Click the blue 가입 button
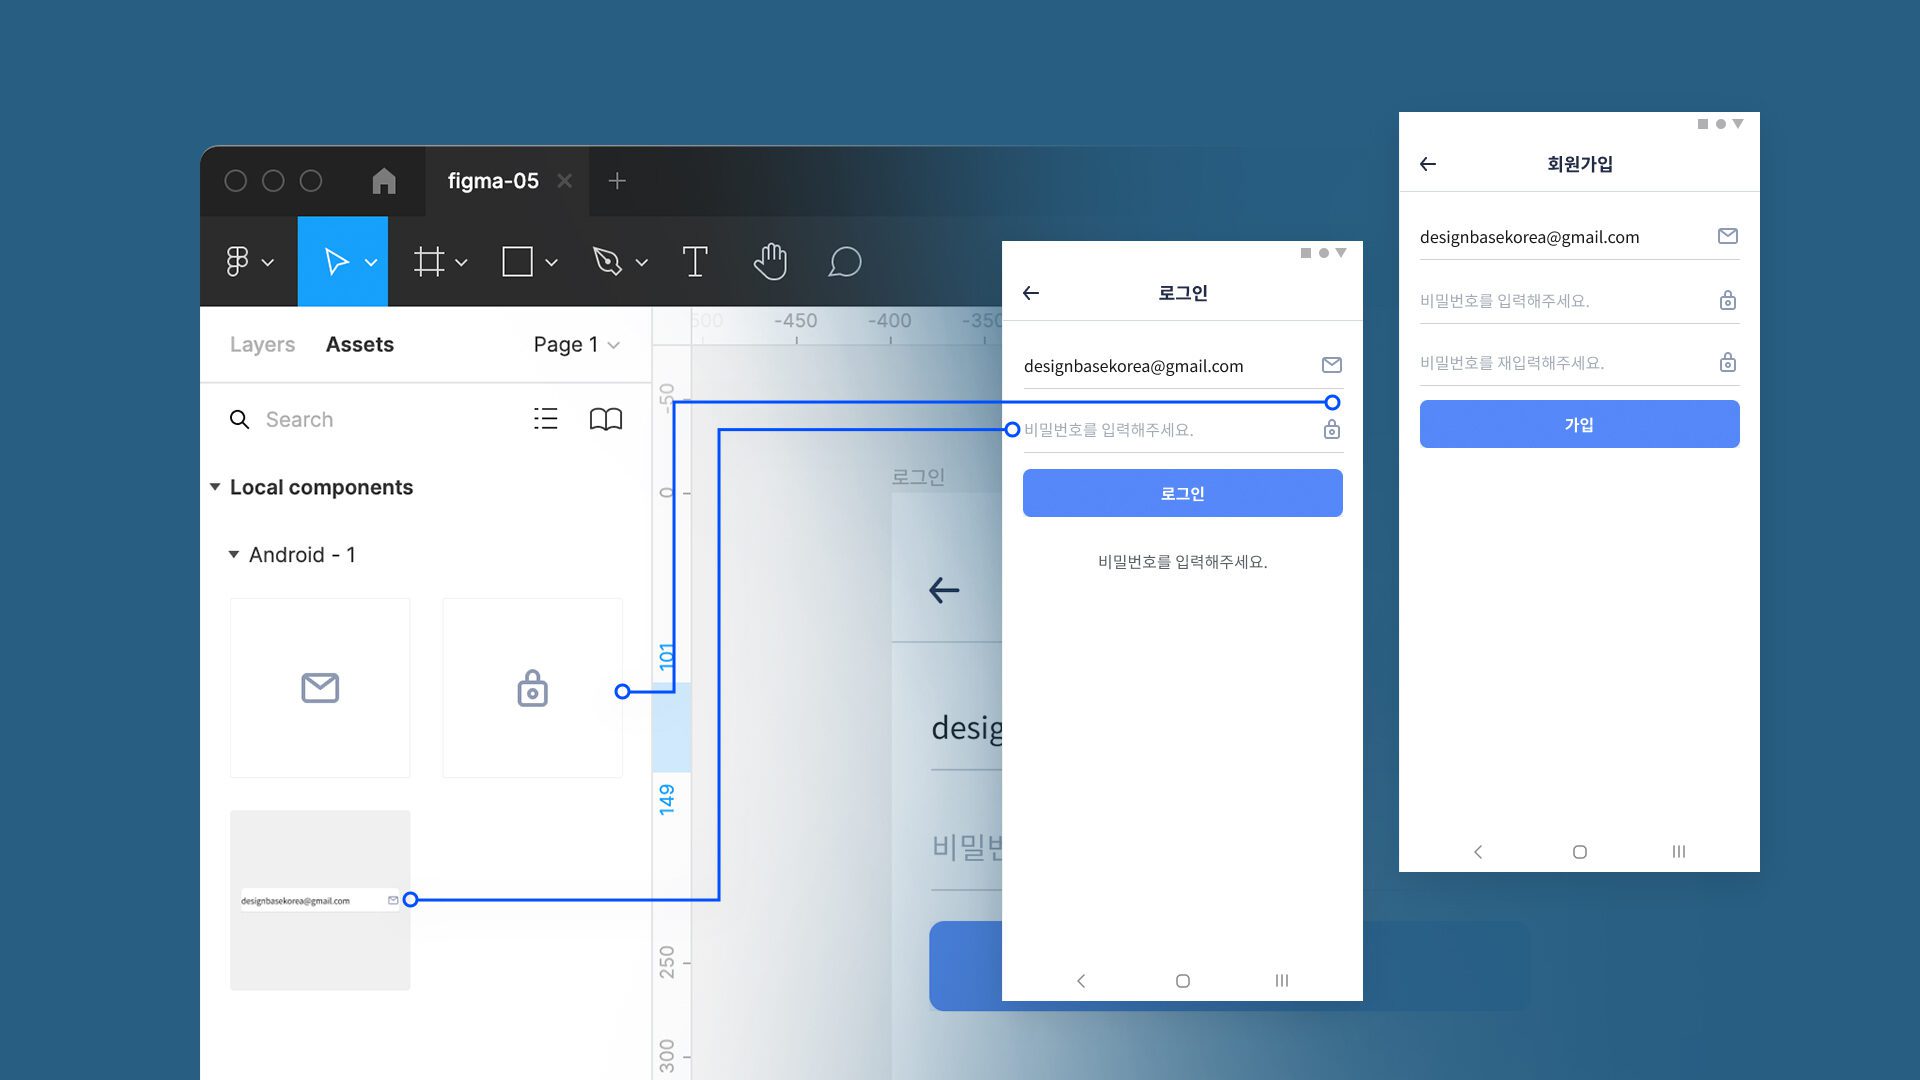1920x1080 pixels. (1579, 424)
